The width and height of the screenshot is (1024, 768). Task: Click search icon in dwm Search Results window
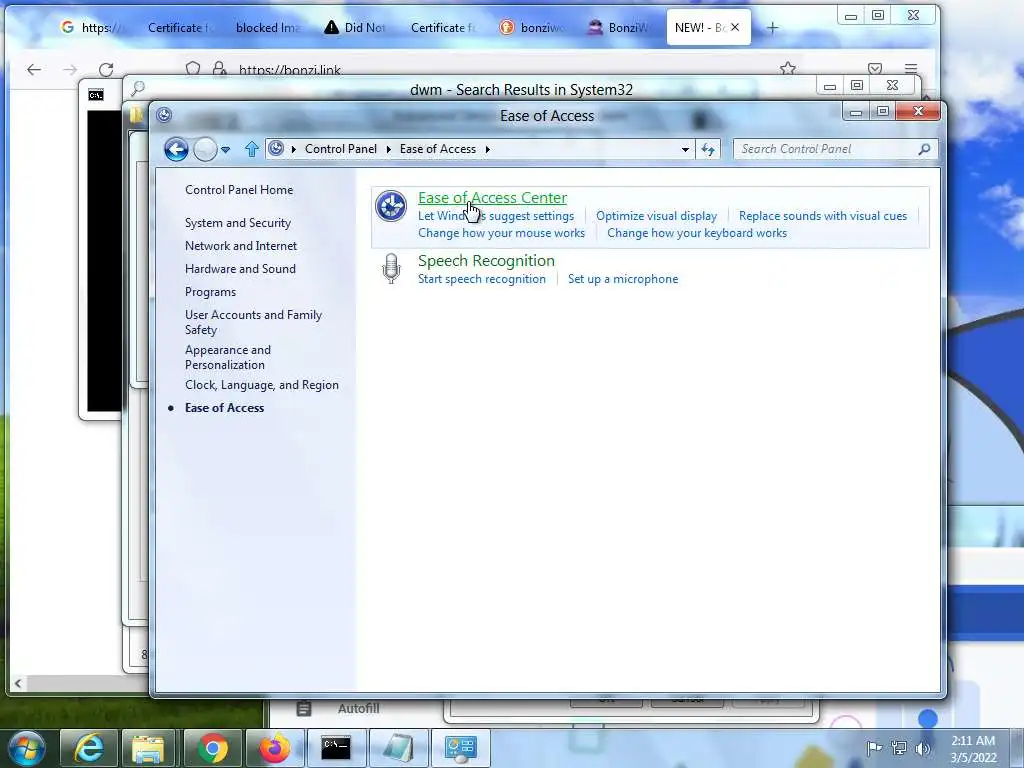point(138,88)
